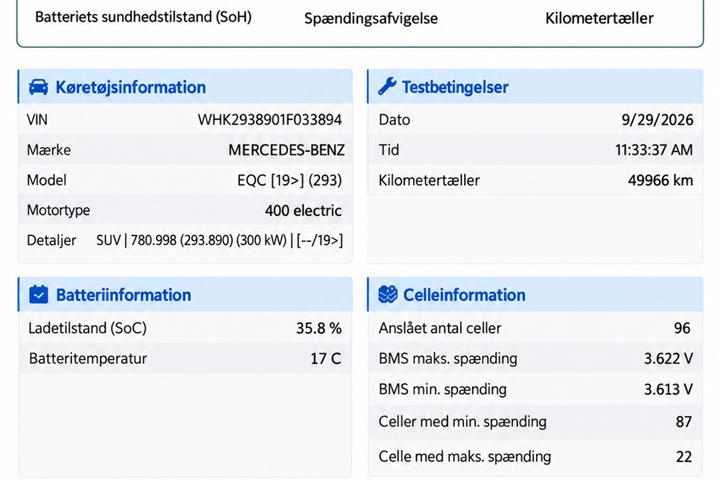Select BMS max voltage 3.622 V

coord(669,359)
